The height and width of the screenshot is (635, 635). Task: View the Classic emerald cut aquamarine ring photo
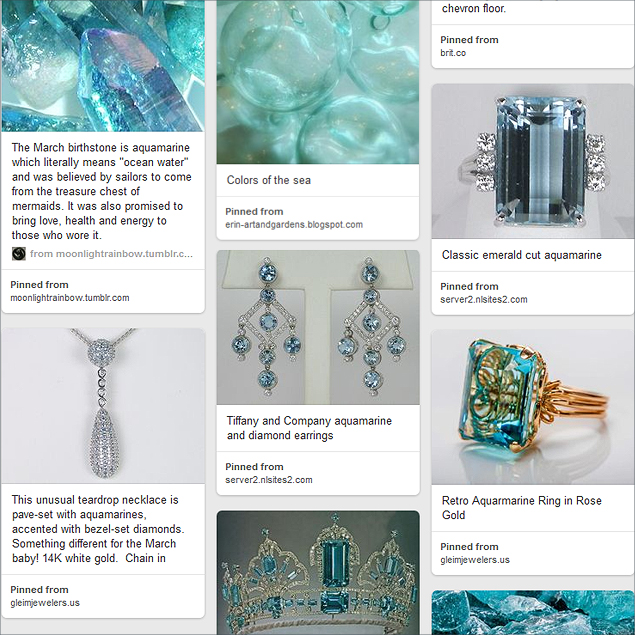533,161
